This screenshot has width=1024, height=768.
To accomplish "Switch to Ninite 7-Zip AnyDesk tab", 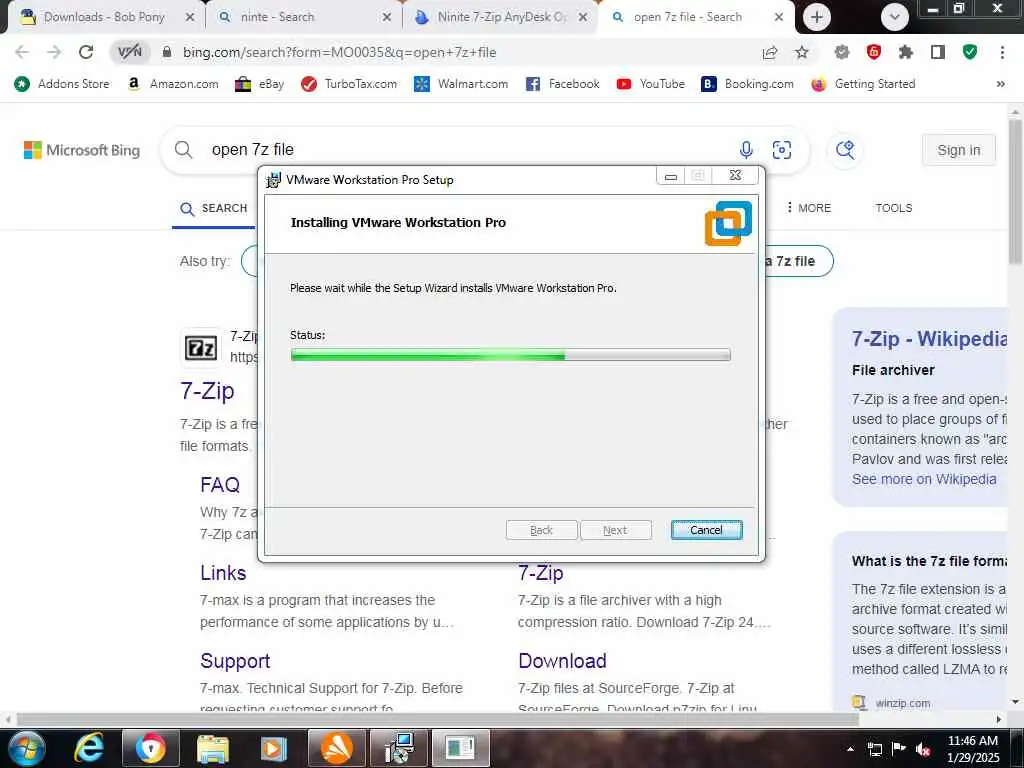I will [501, 17].
